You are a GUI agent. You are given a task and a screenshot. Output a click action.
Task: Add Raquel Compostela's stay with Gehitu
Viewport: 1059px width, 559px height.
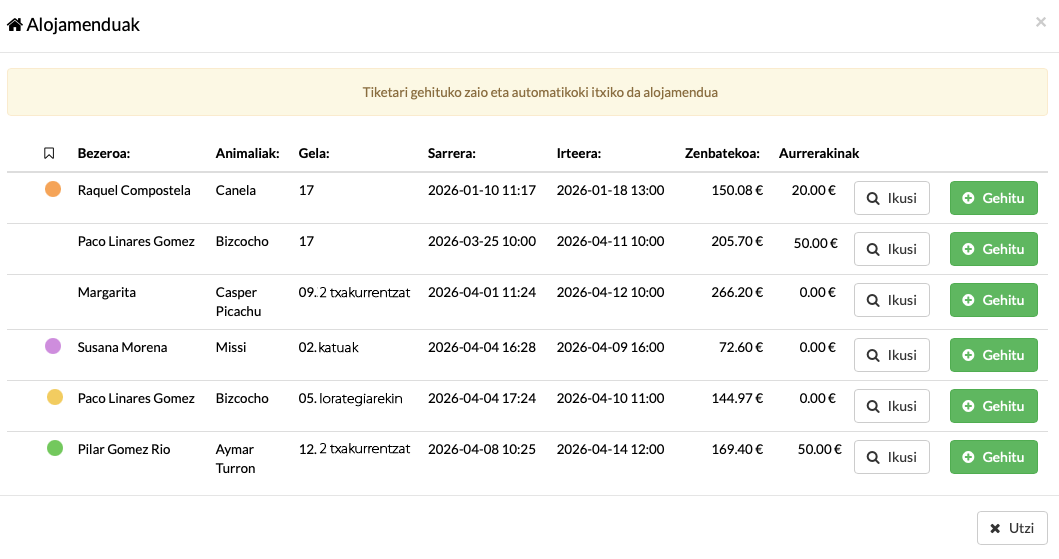(x=993, y=198)
